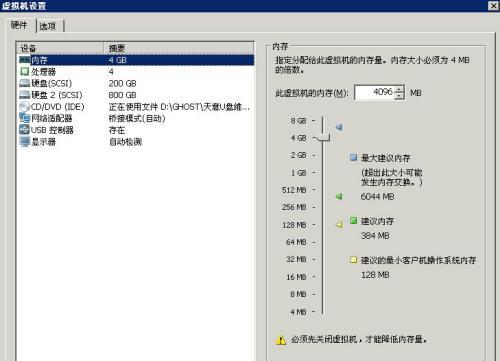Viewport: 500px width, 361px height.
Task: Click the yellow warning triangle icon
Action: 281,340
